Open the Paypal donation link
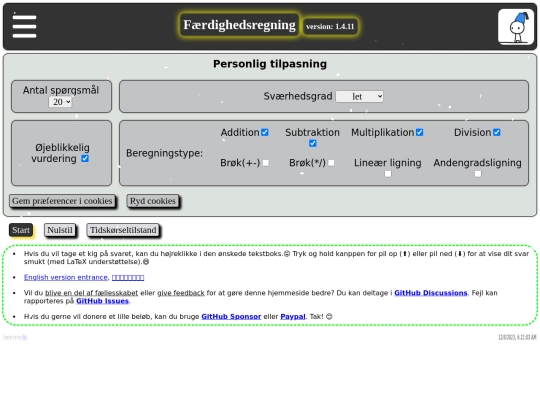Image resolution: width=540 pixels, height=405 pixels. (293, 316)
